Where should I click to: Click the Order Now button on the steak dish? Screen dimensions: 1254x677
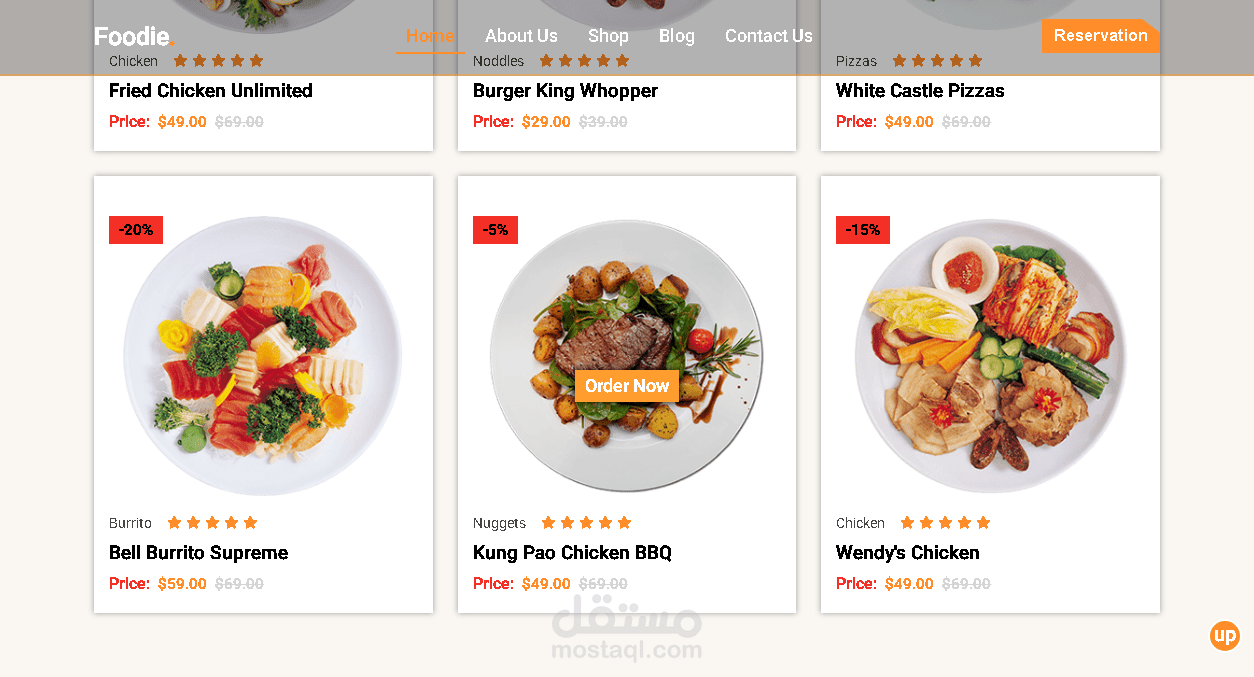point(627,386)
